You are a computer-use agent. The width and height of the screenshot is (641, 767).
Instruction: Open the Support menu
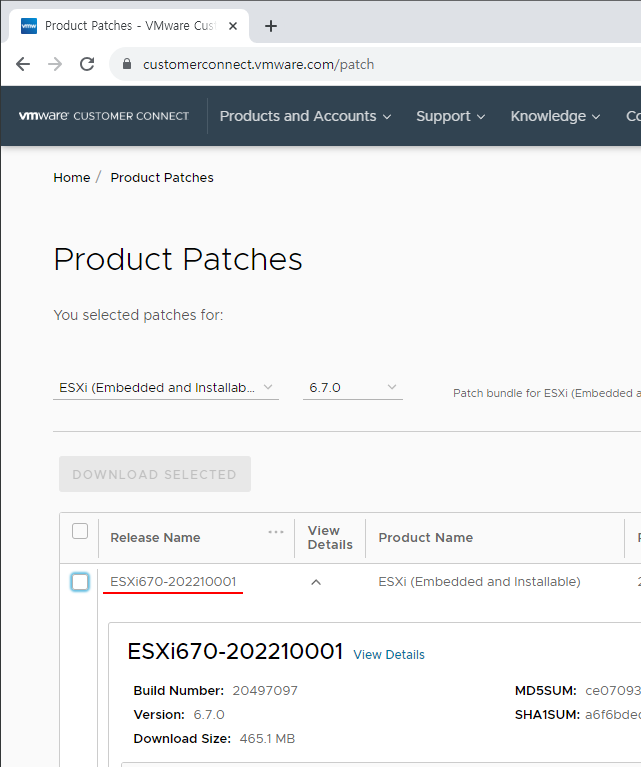pos(450,116)
